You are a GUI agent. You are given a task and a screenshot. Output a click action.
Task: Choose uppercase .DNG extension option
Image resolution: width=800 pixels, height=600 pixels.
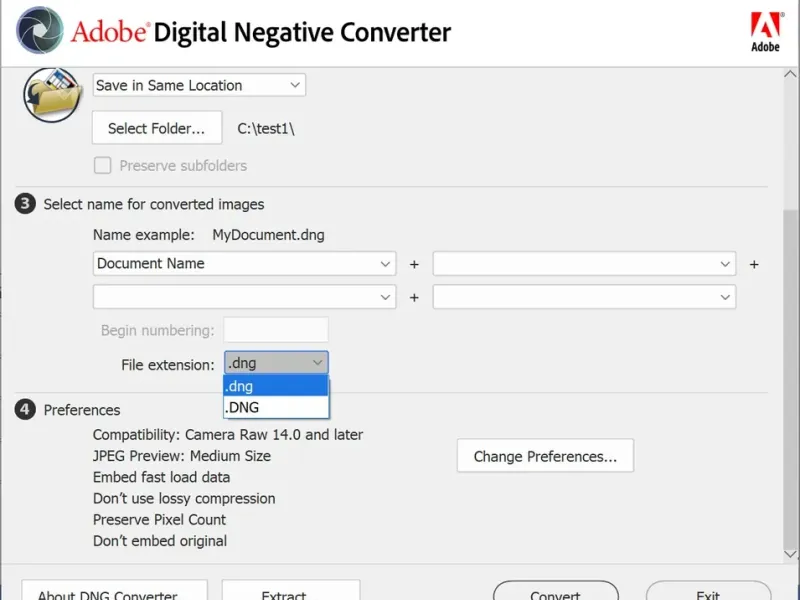click(x=275, y=407)
